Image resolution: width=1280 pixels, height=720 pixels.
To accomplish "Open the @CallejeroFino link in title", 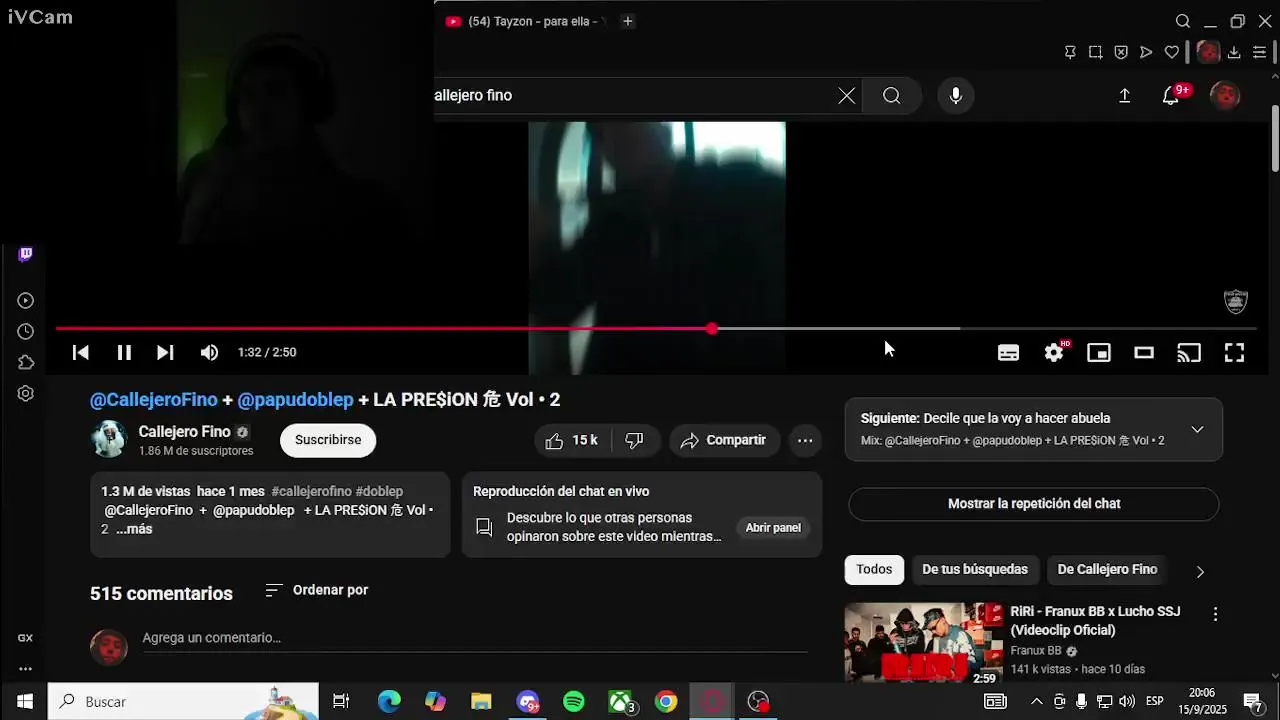I will pos(154,400).
